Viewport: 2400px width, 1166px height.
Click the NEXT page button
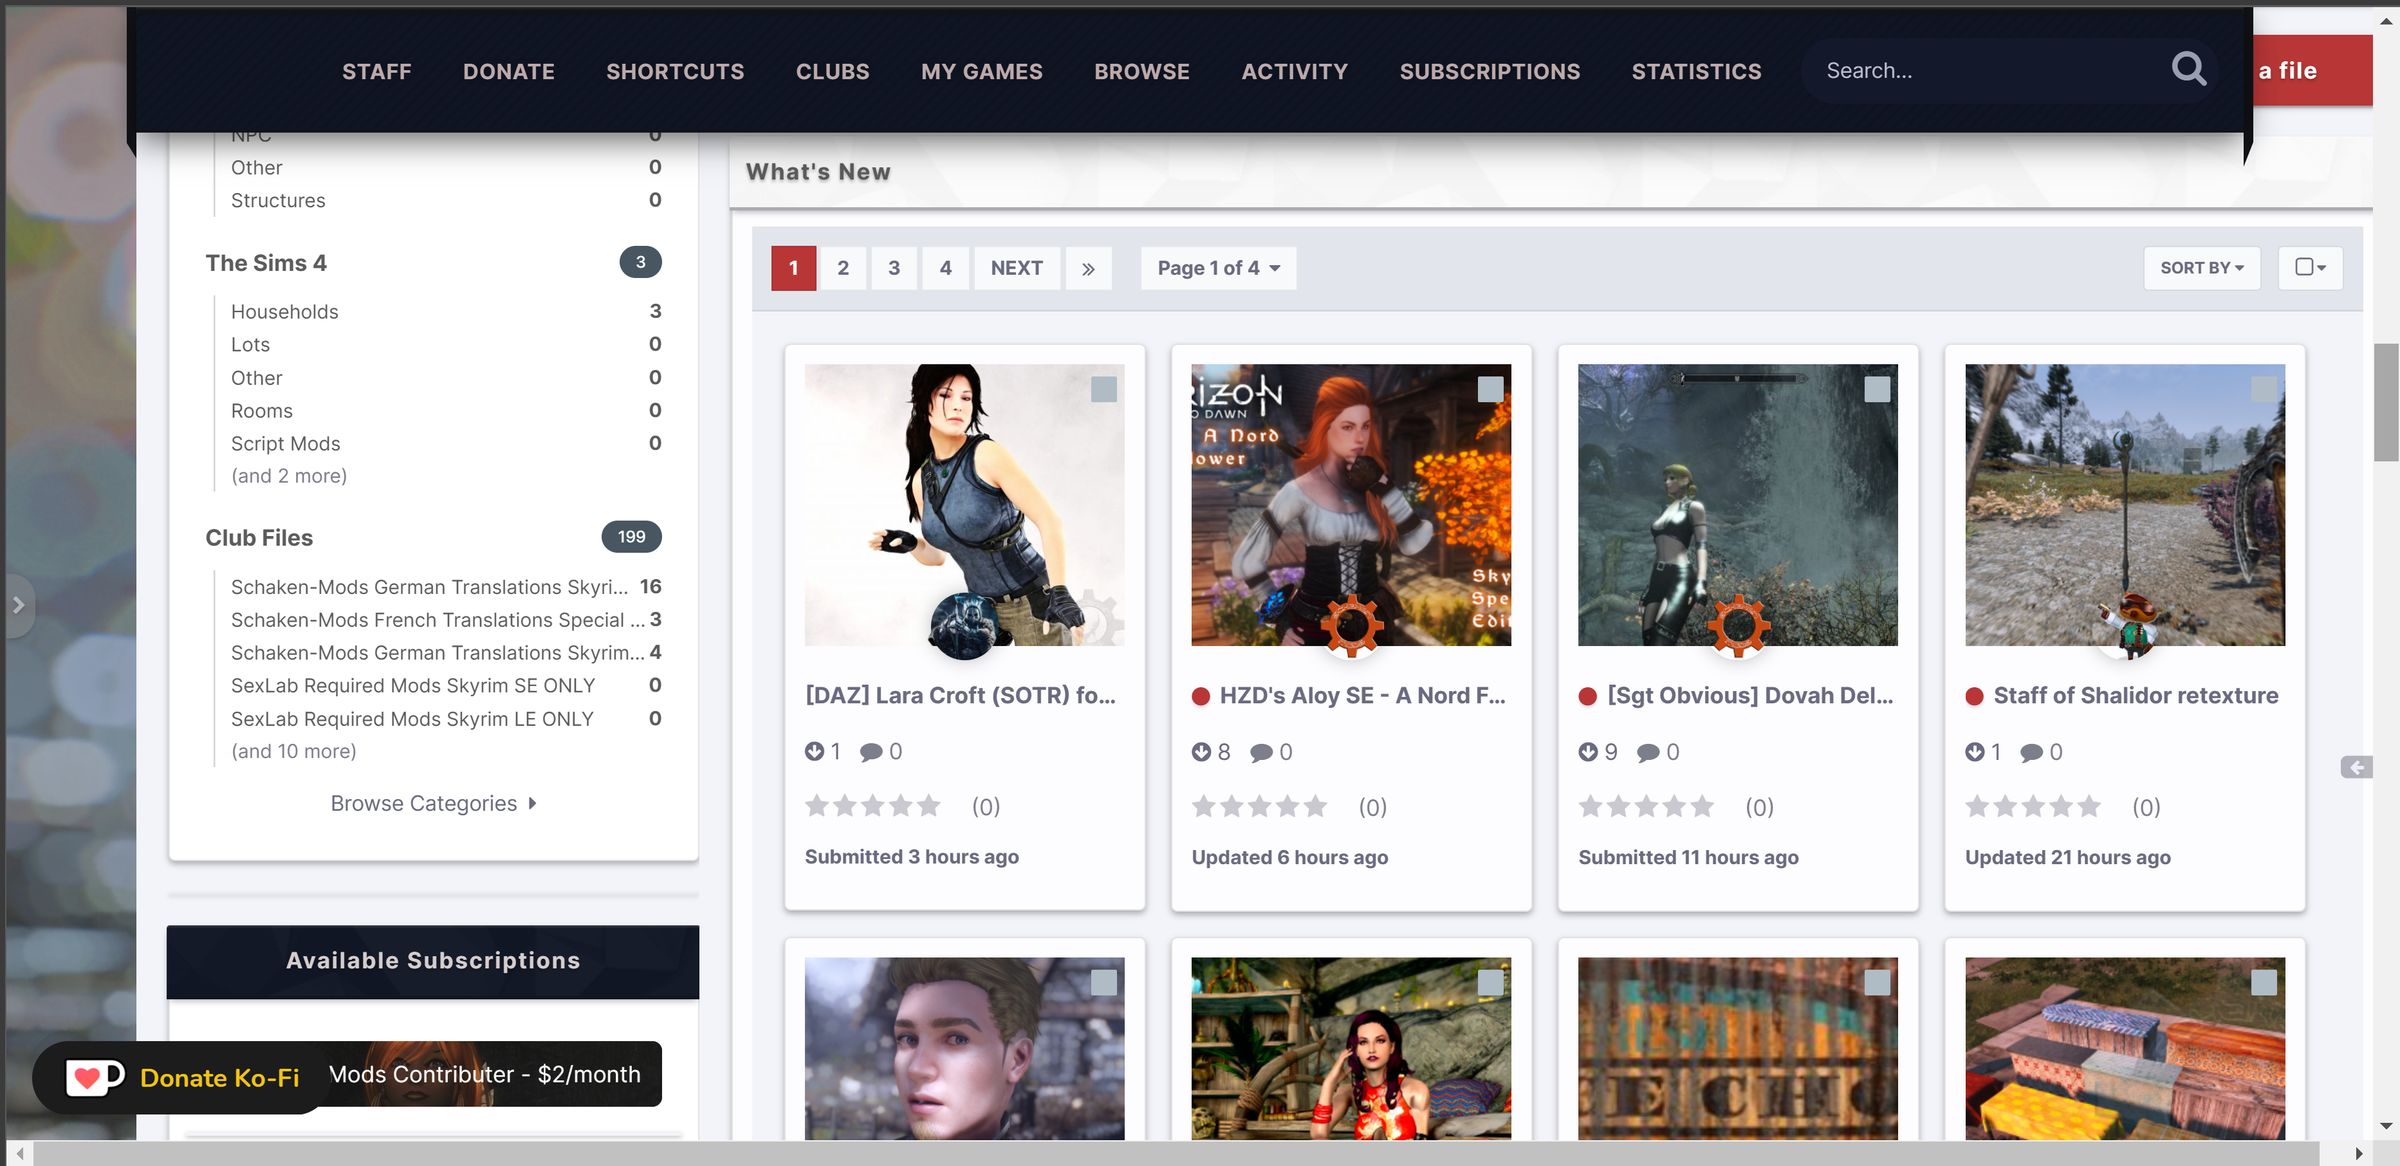(1016, 268)
